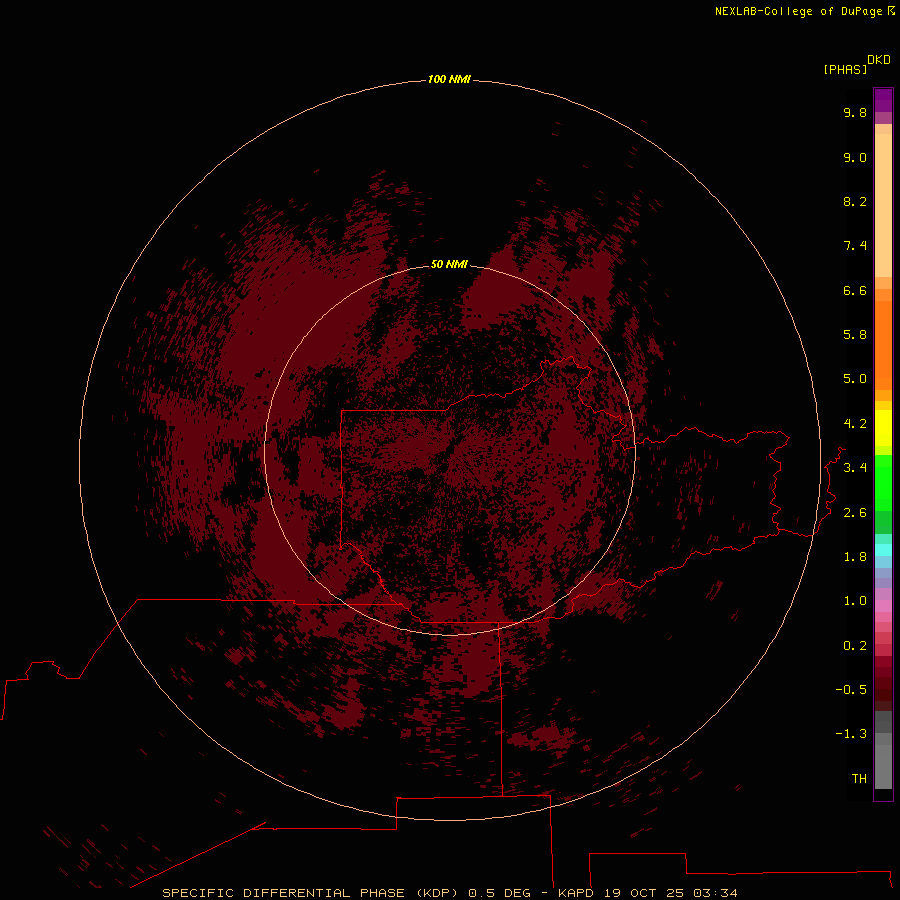Click the 5.0 value on color scale
Screen dimensions: 900x900
(x=855, y=379)
